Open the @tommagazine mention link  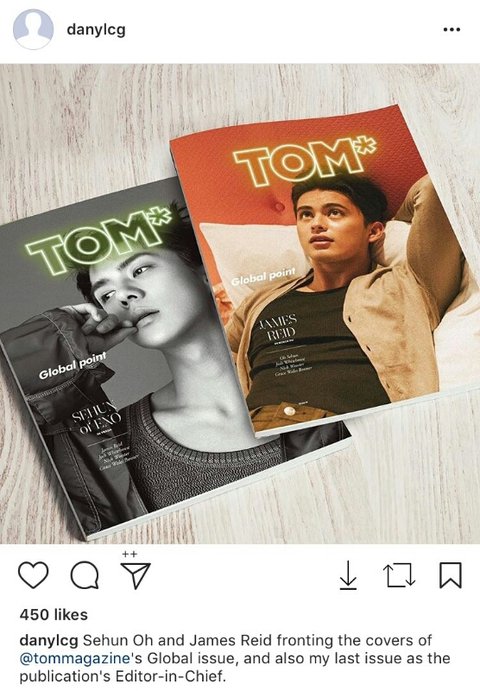click(x=75, y=658)
